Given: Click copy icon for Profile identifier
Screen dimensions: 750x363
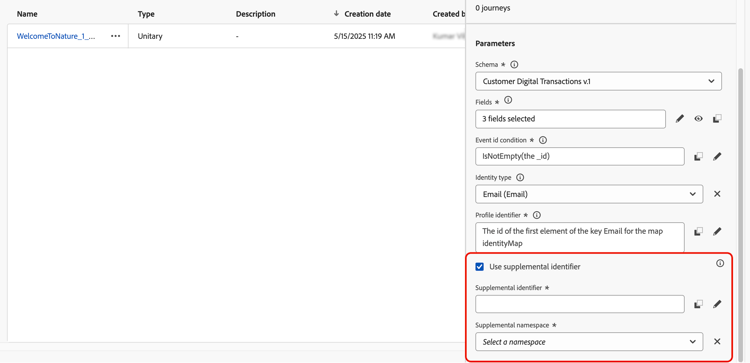Looking at the screenshot, I should click(x=698, y=231).
